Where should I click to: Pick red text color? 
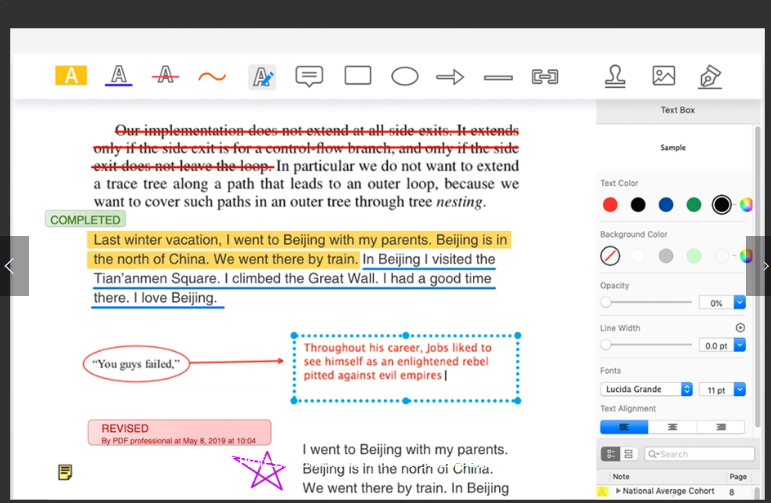point(610,205)
